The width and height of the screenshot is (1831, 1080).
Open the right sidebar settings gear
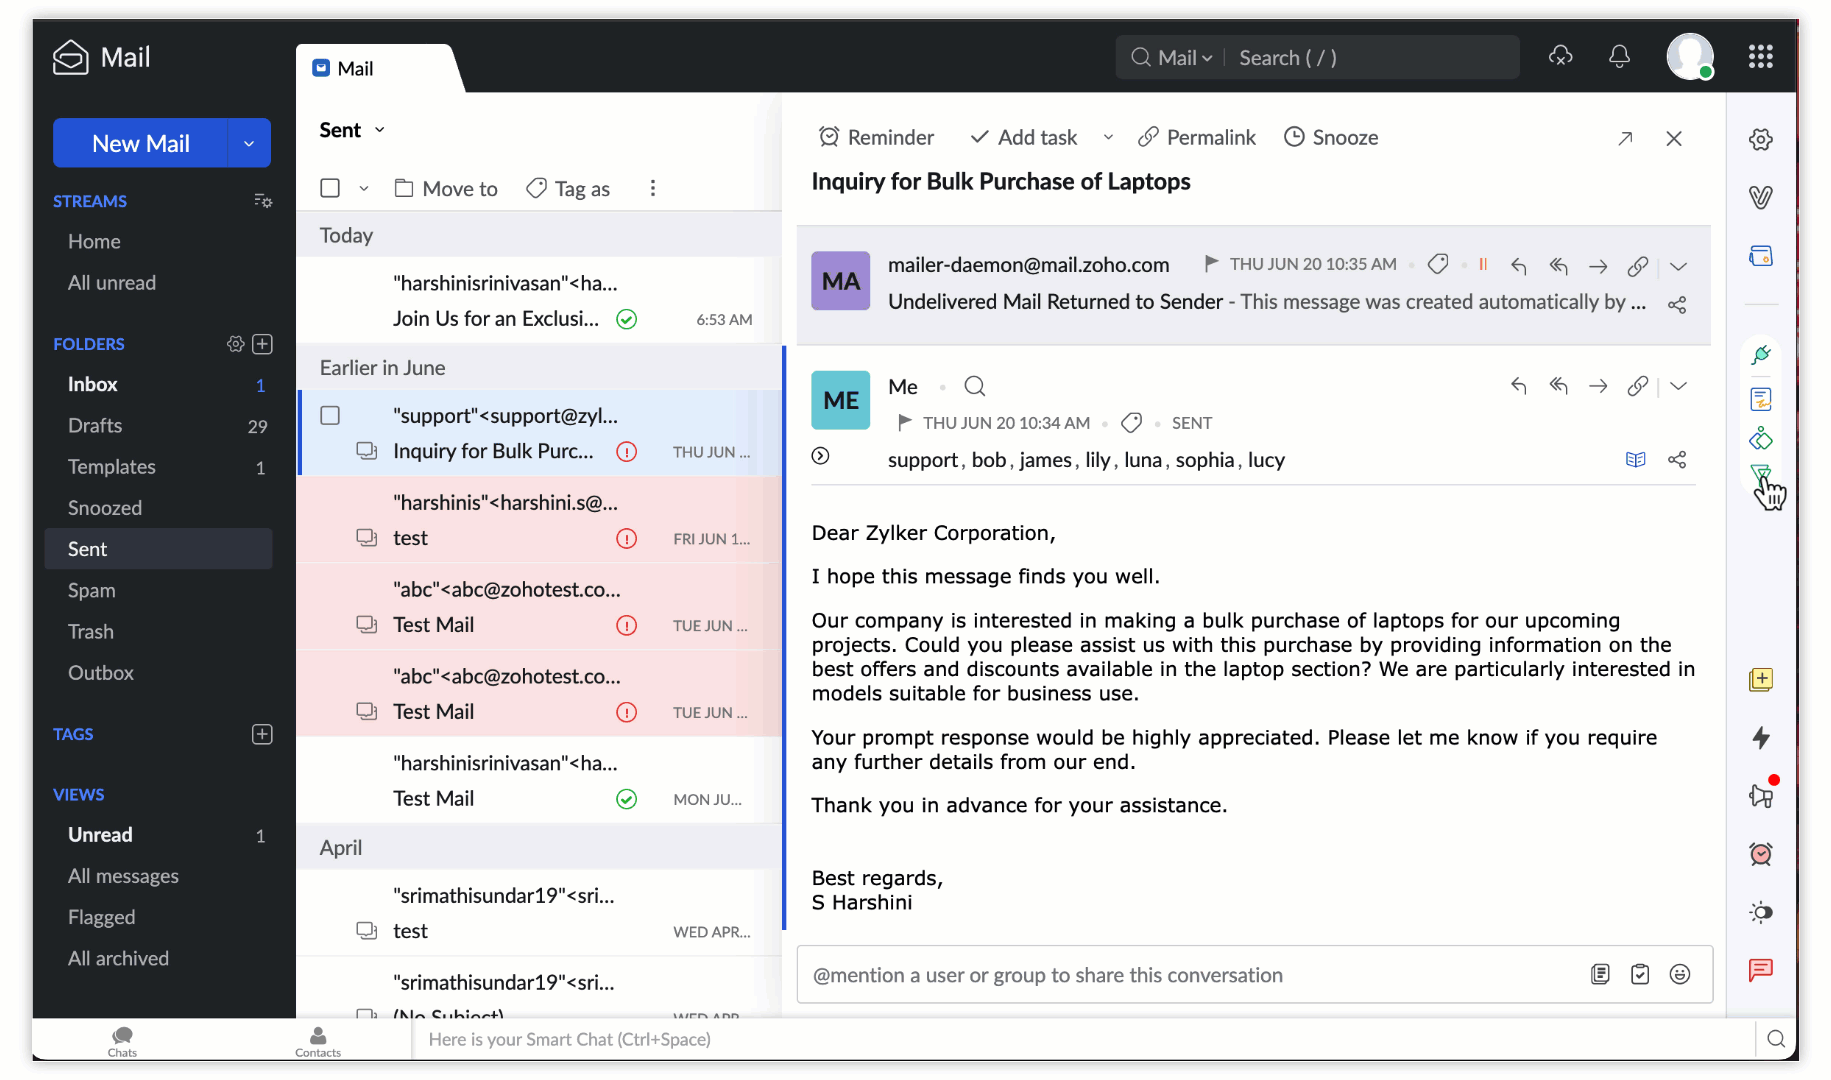click(x=1761, y=139)
